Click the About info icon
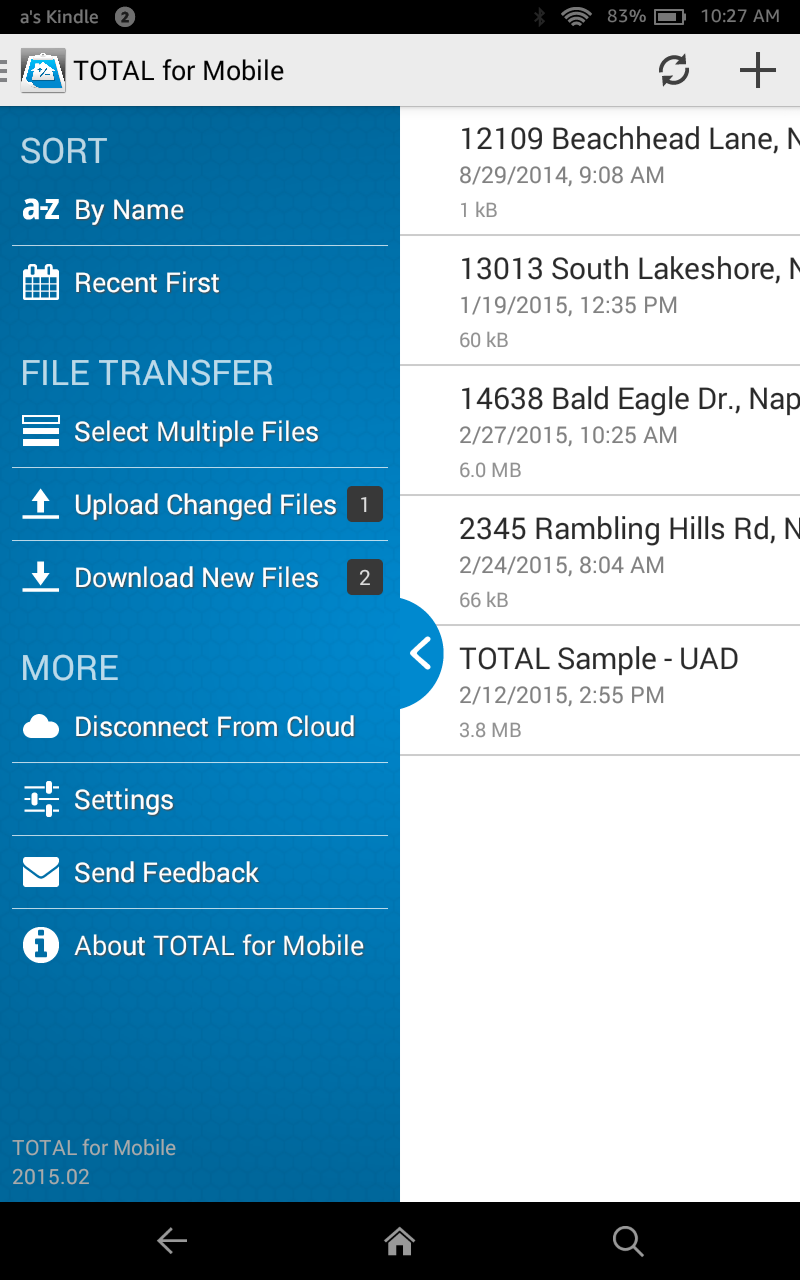The height and width of the screenshot is (1280, 800). coord(39,944)
